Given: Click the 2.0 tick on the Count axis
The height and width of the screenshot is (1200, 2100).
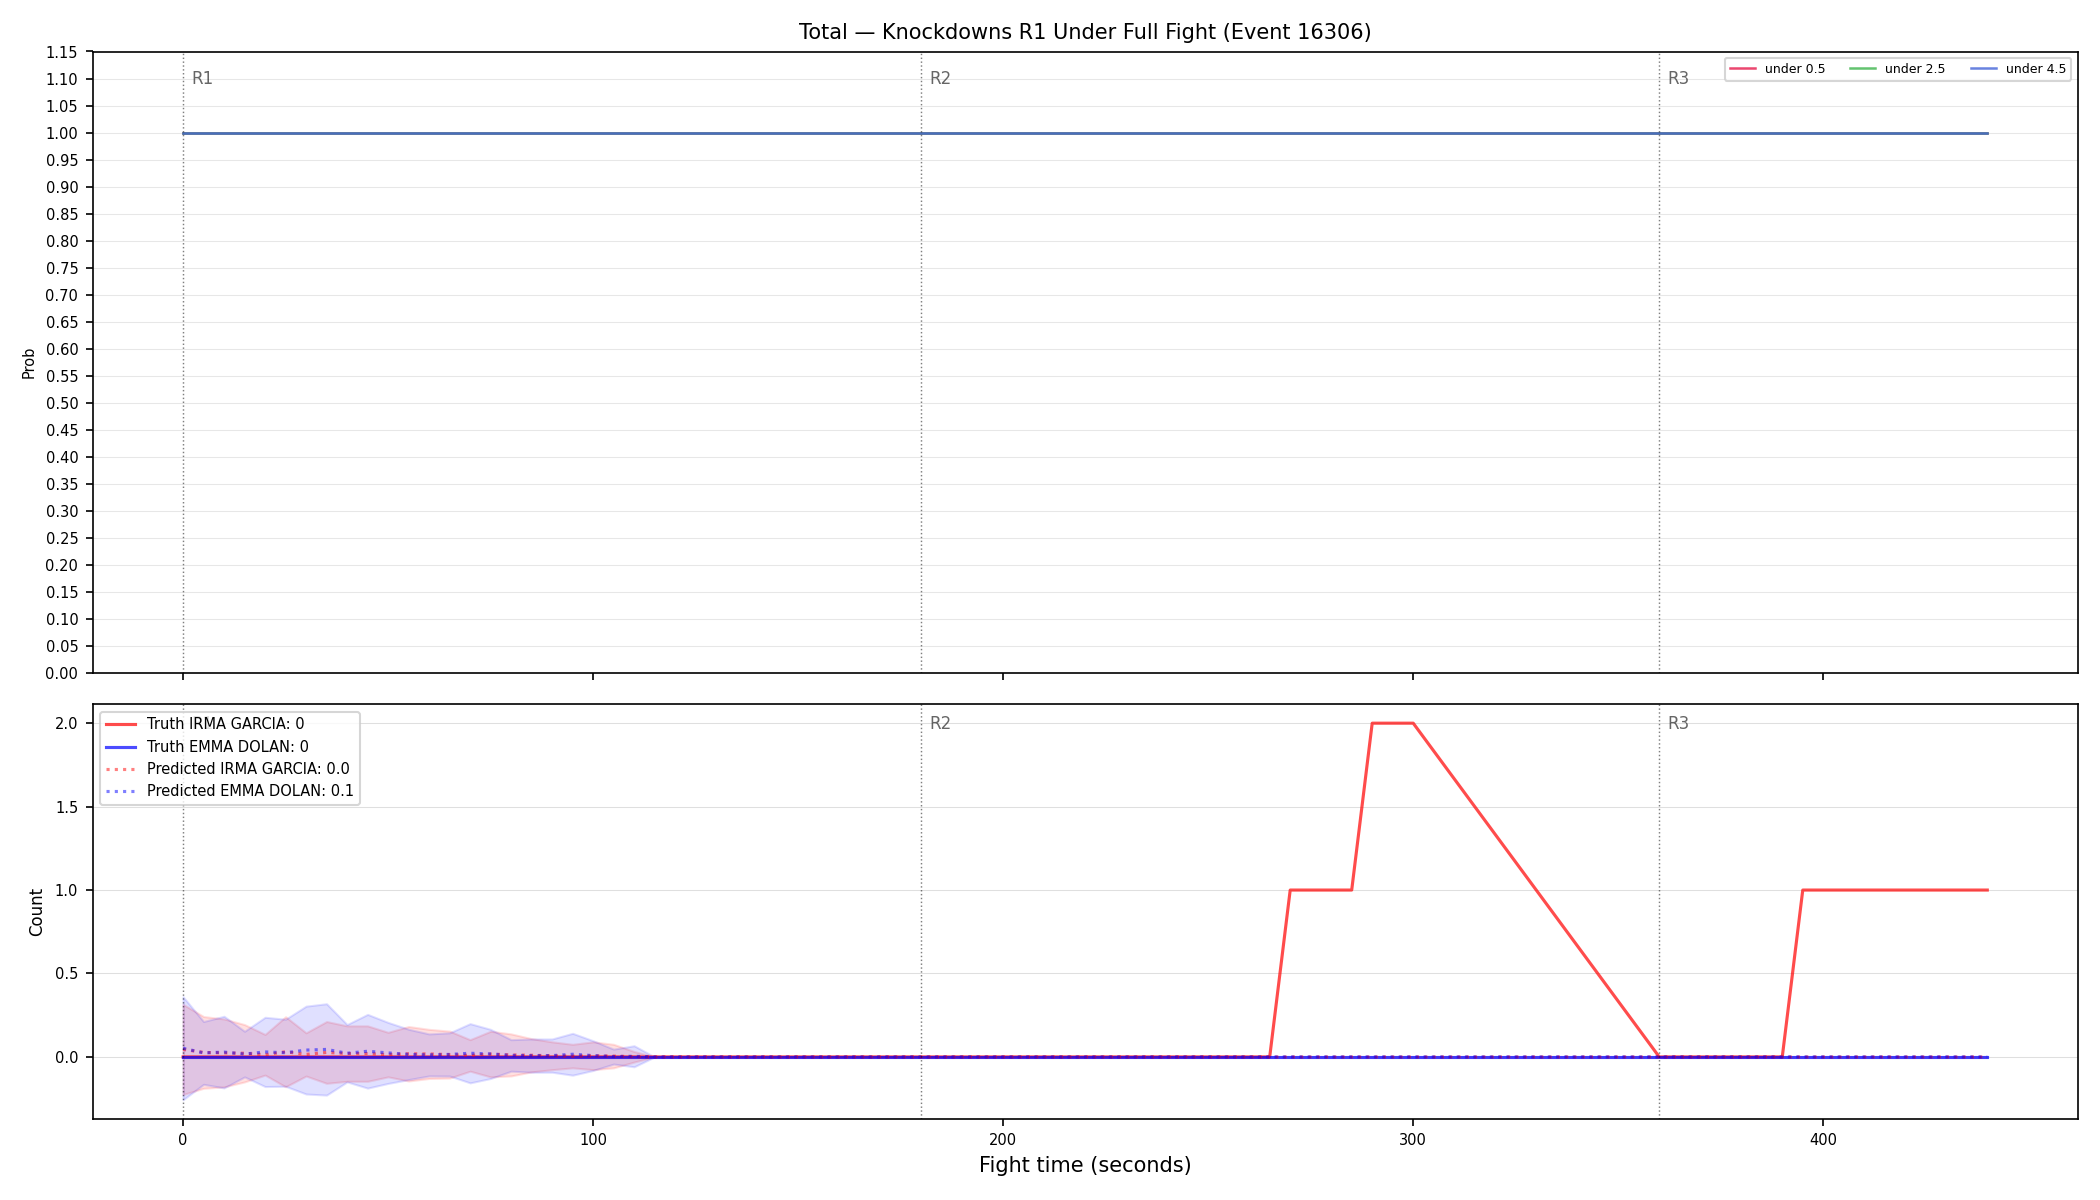Looking at the screenshot, I should coord(67,723).
